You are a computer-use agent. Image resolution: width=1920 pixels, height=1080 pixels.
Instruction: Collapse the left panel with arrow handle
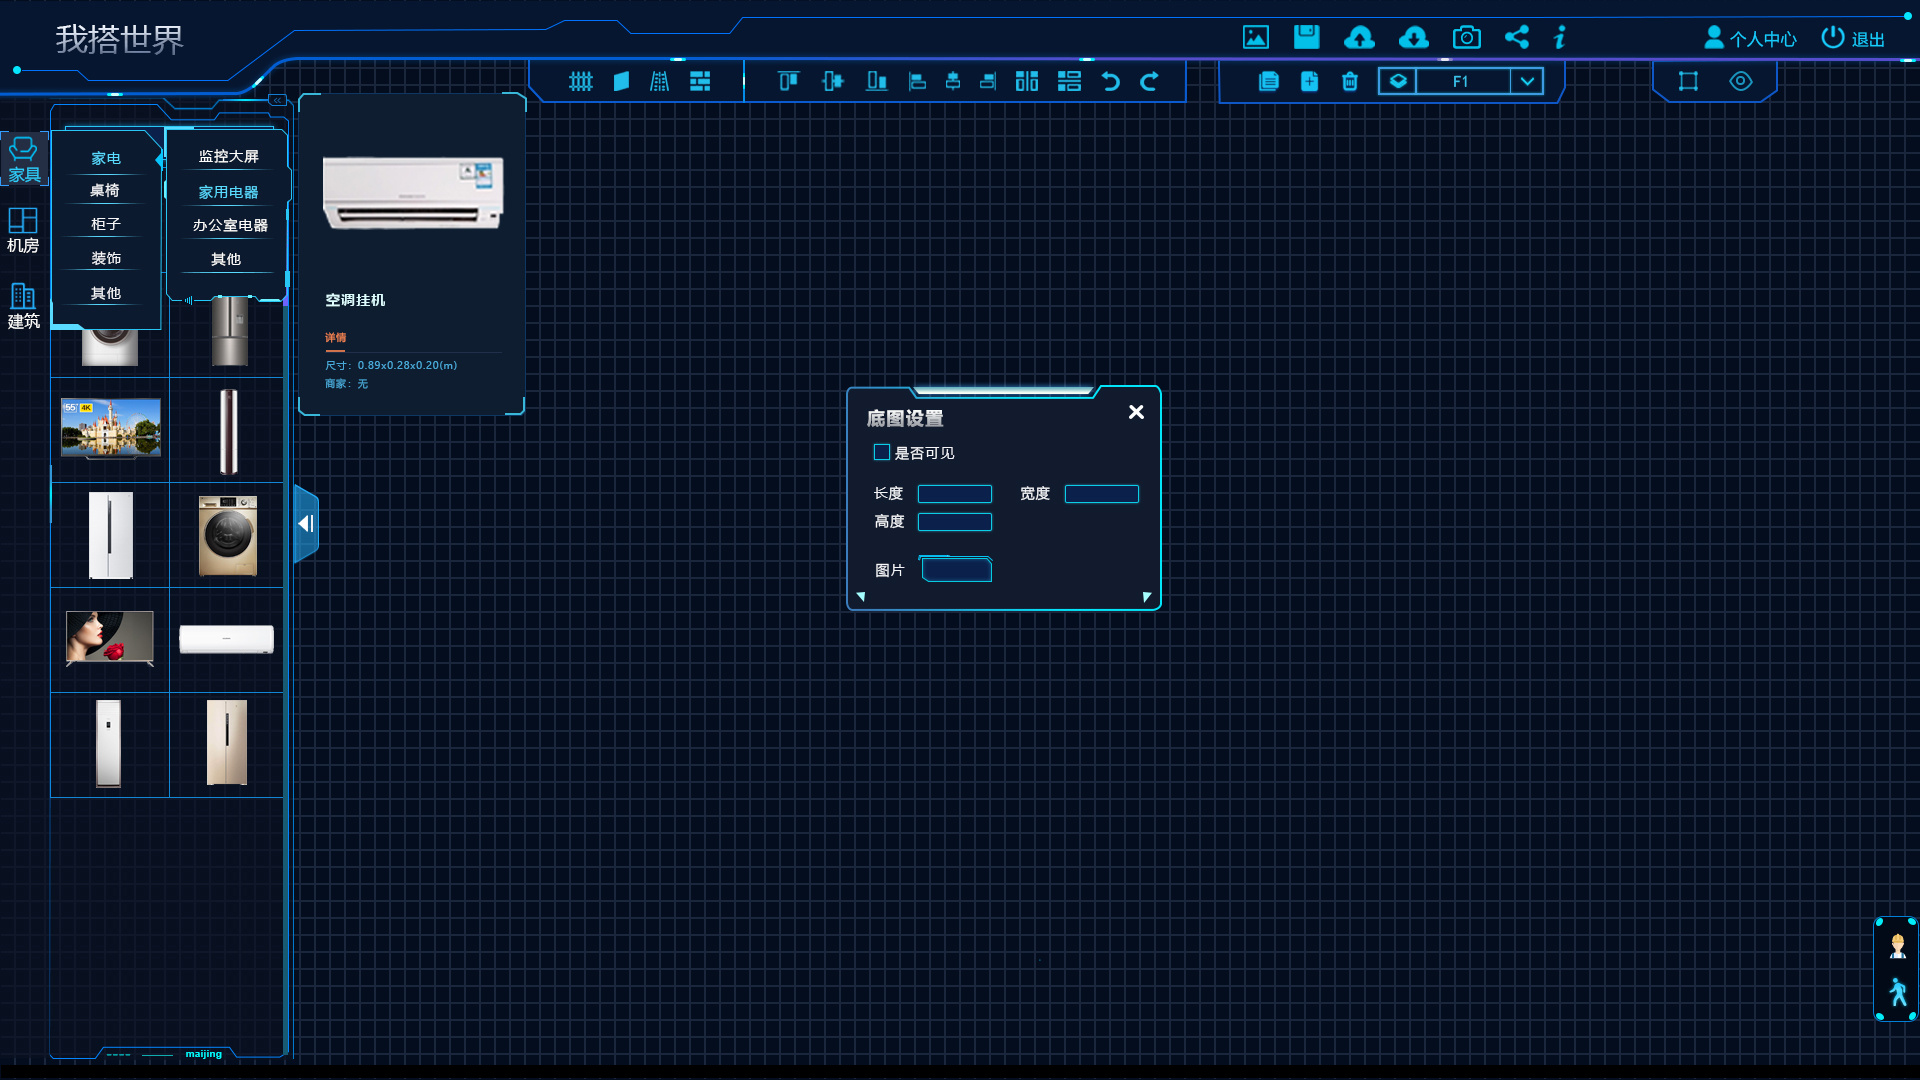306,524
